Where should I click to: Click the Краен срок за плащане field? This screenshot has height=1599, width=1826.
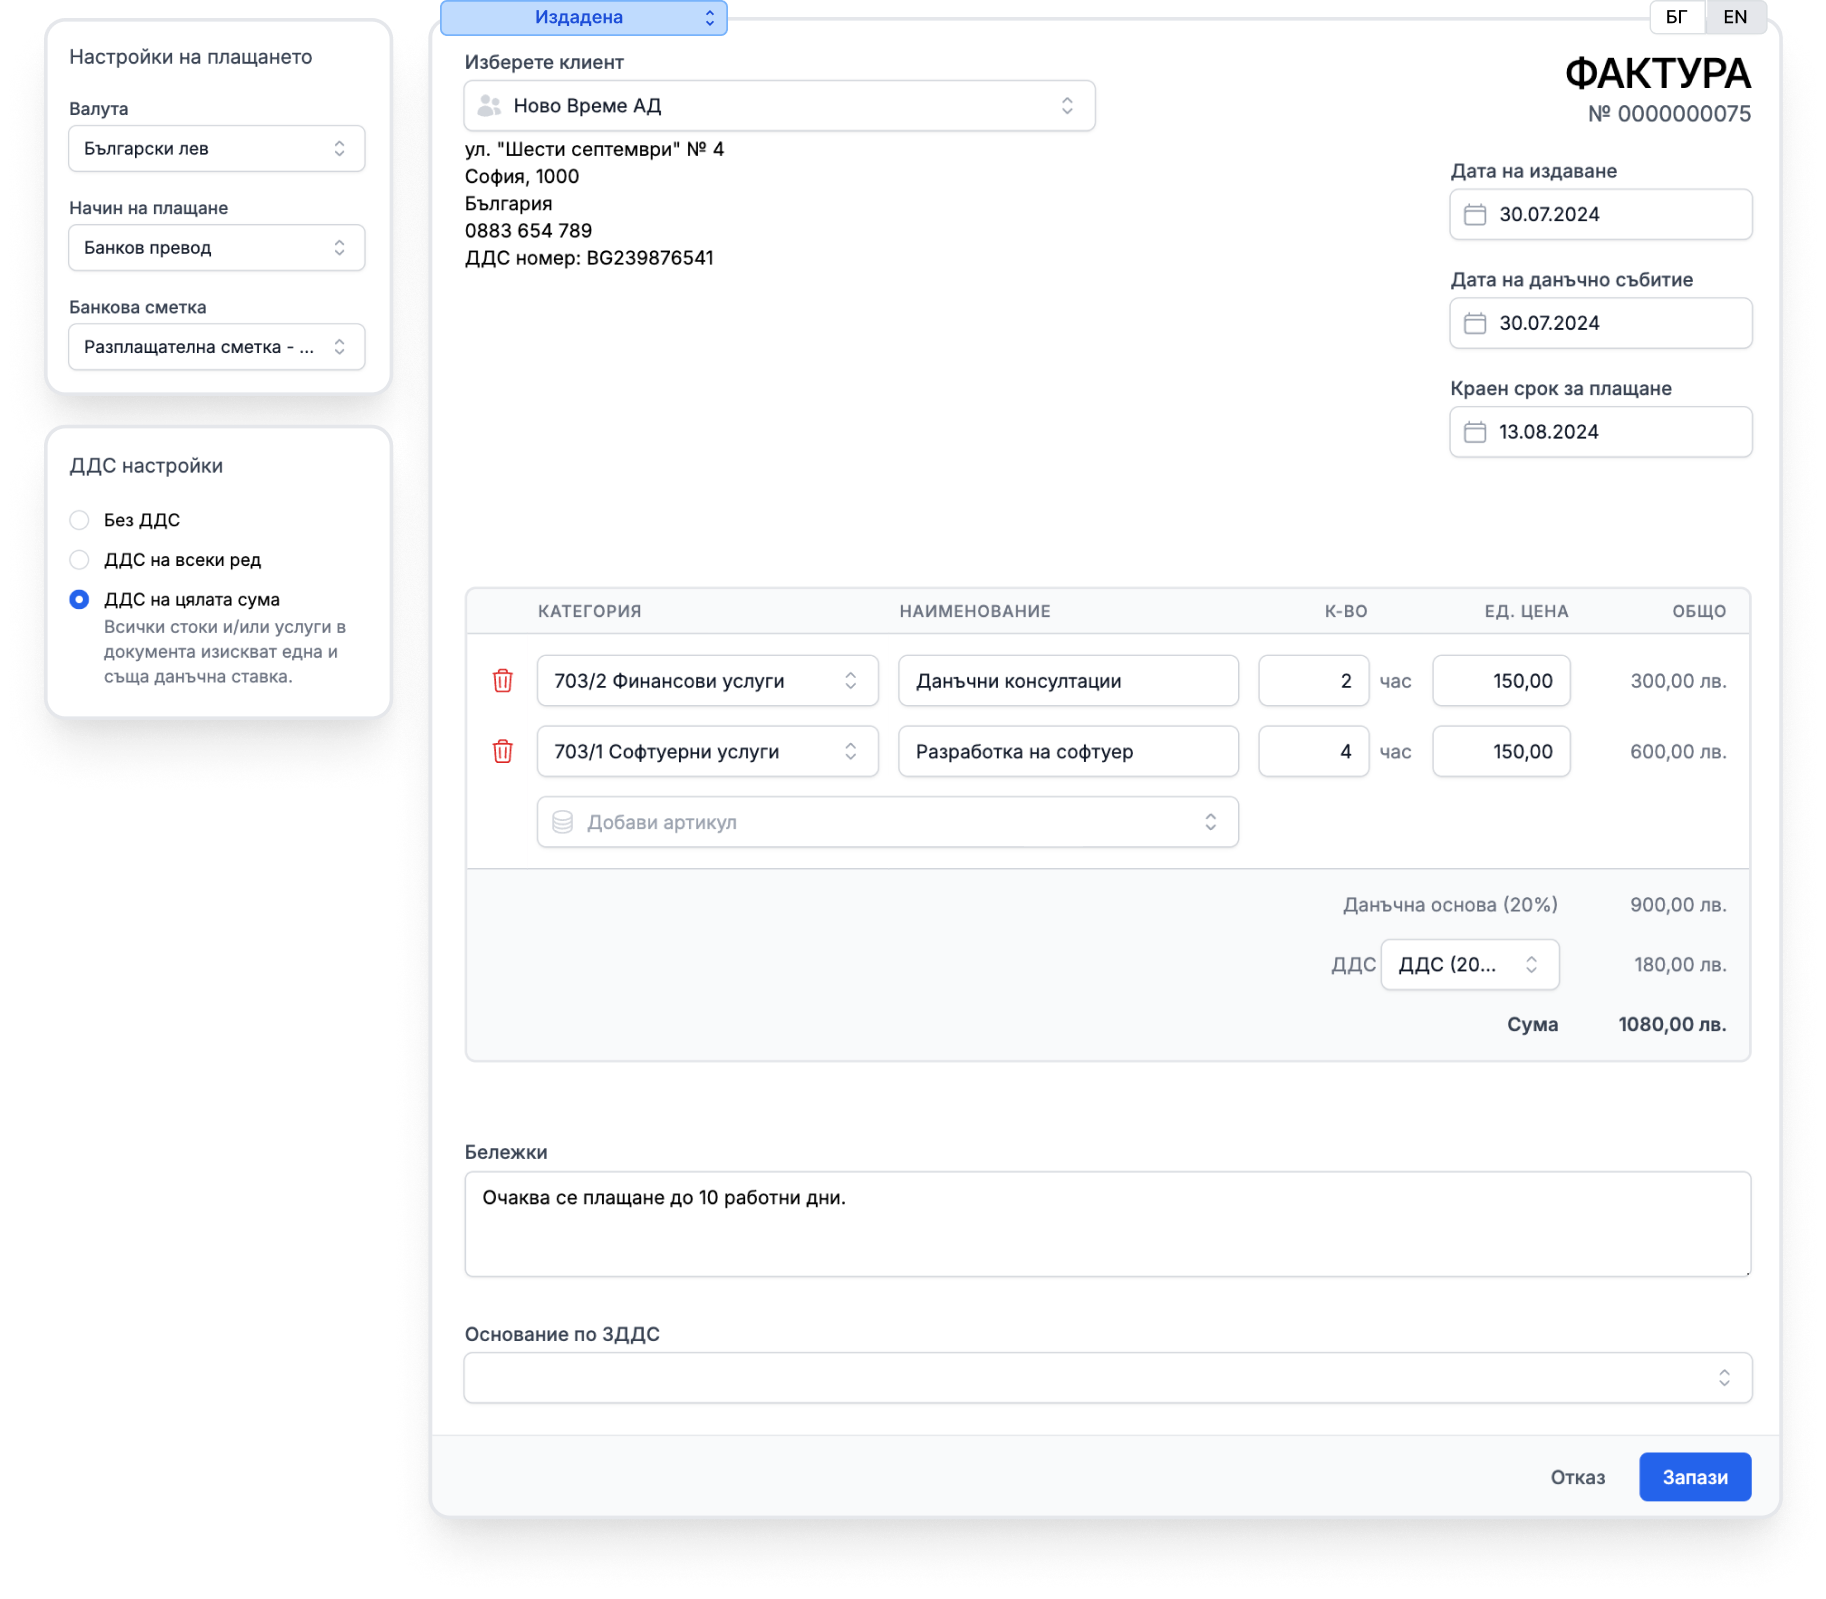1601,432
